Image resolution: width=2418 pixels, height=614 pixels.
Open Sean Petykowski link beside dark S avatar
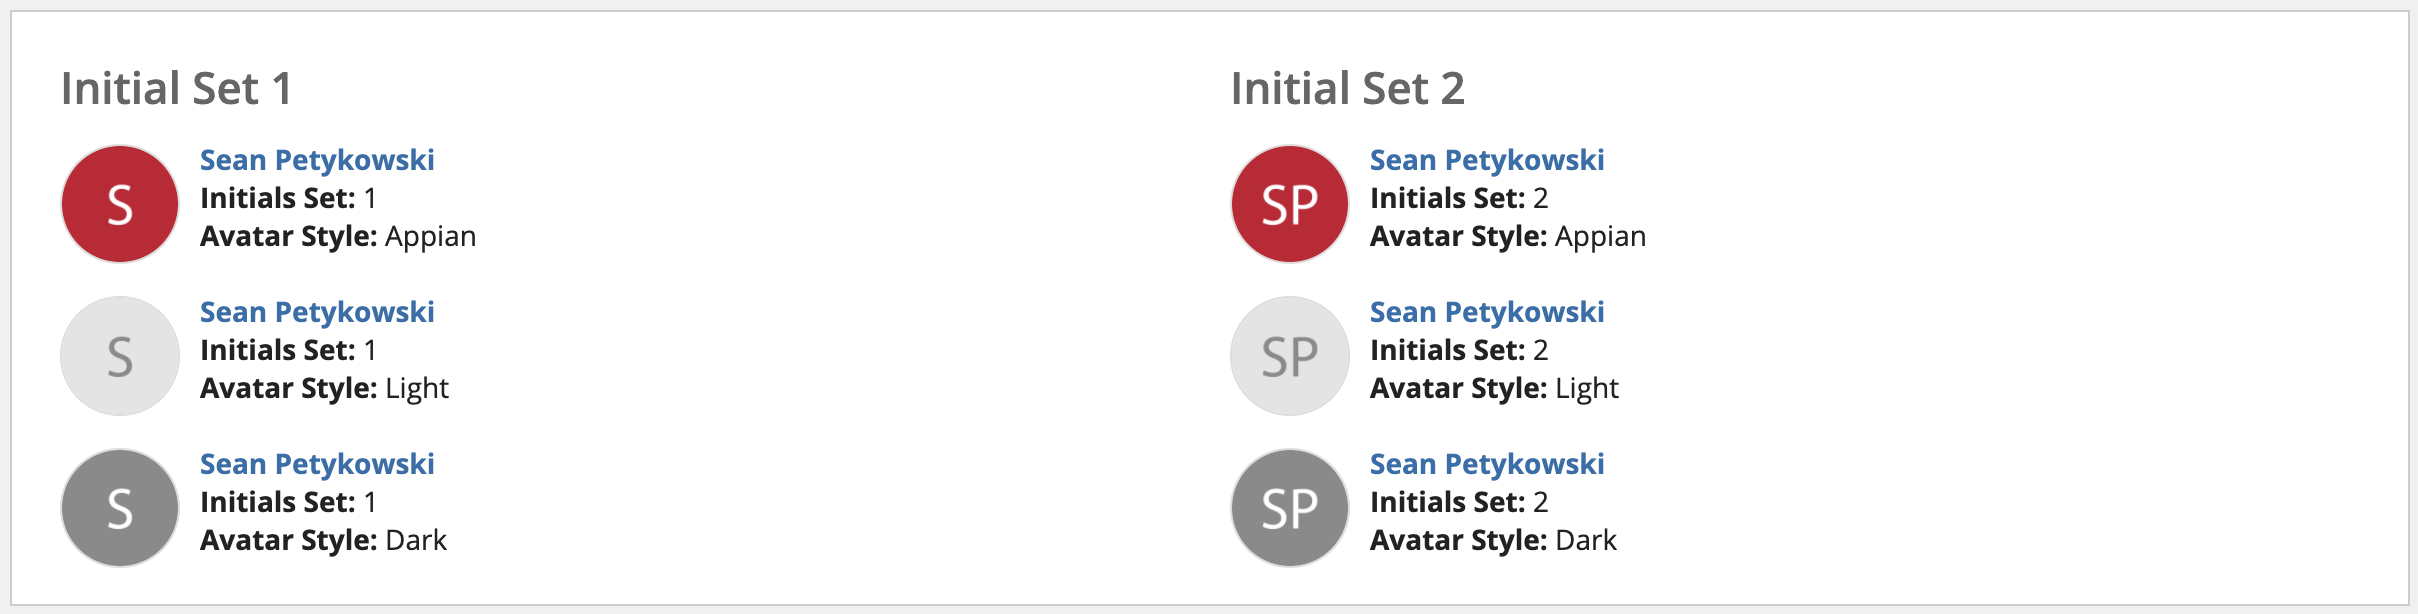pyautogui.click(x=317, y=464)
